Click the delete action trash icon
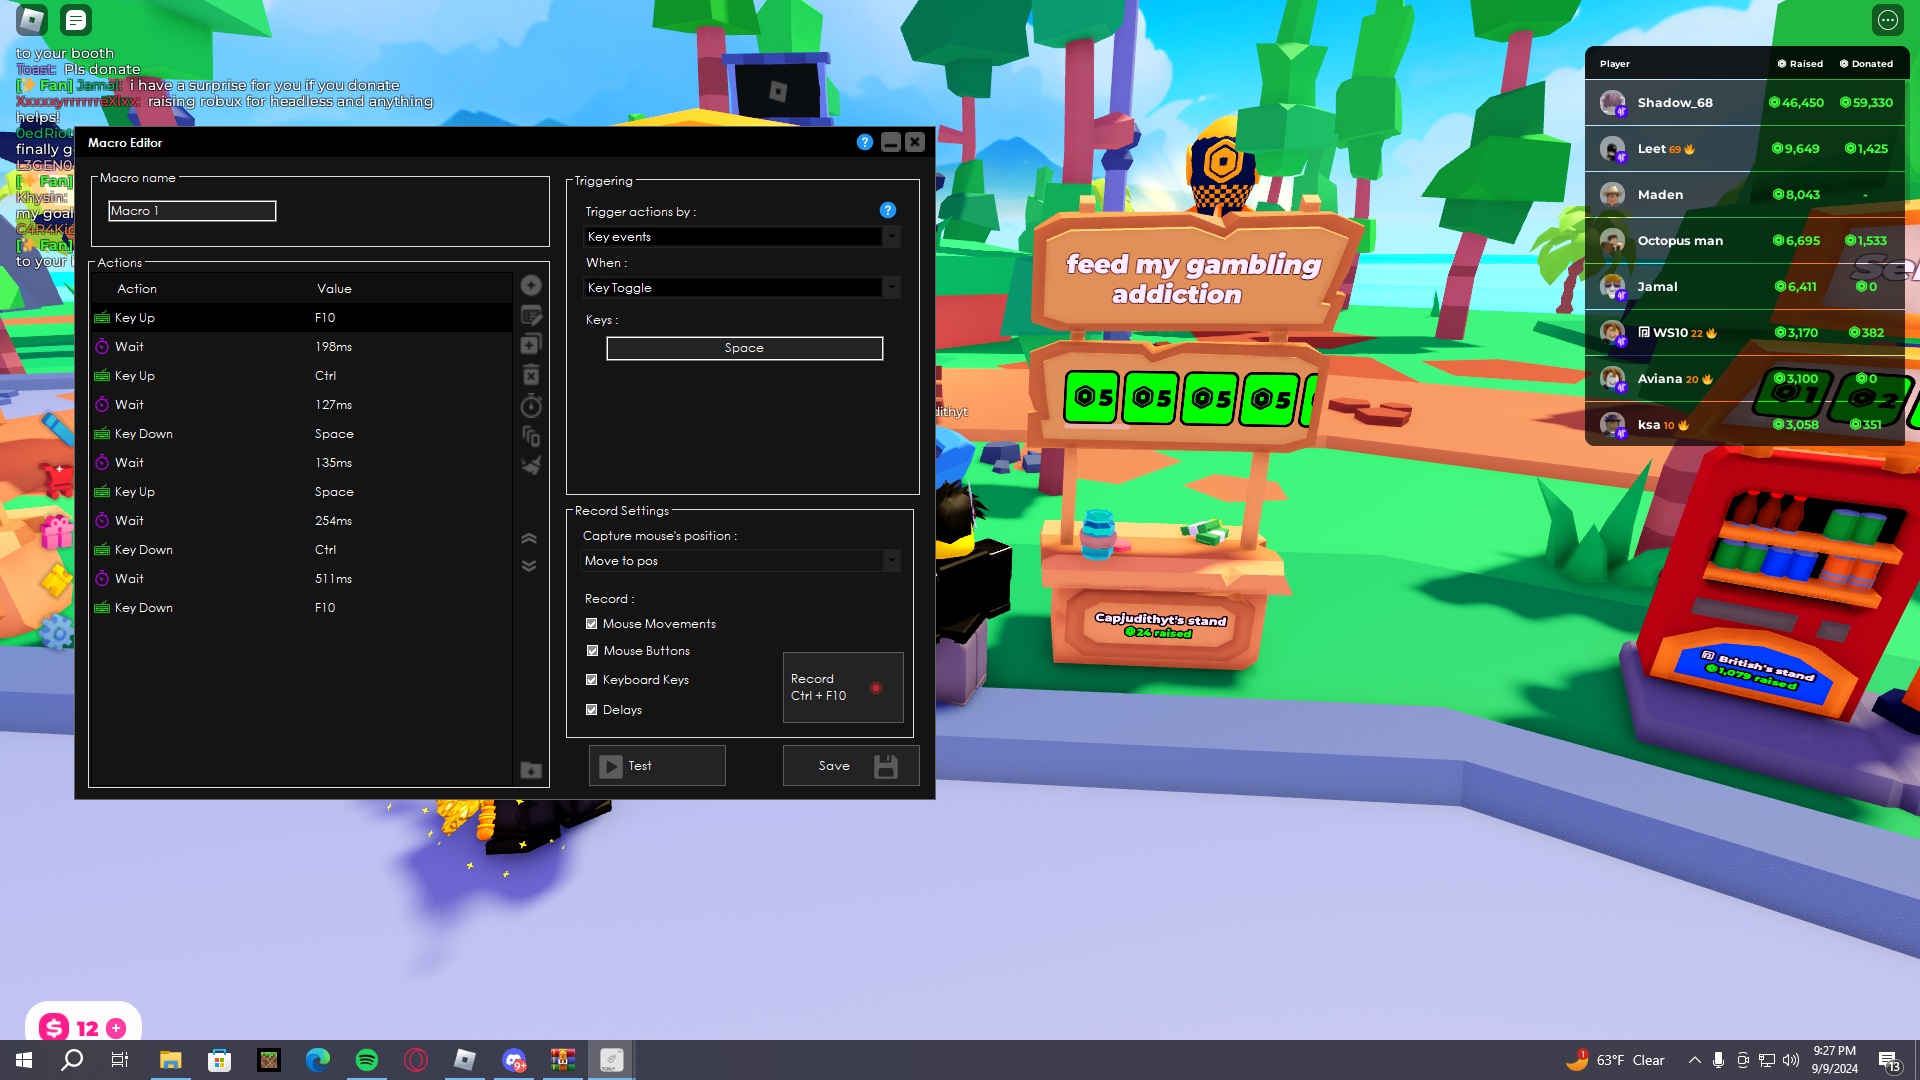The width and height of the screenshot is (1920, 1080). pos(531,375)
